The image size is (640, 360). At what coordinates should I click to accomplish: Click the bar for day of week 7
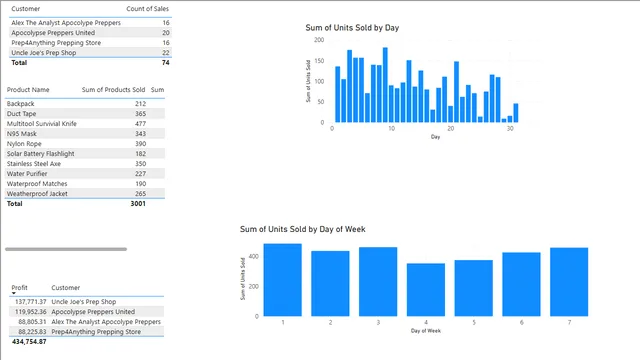pos(569,282)
